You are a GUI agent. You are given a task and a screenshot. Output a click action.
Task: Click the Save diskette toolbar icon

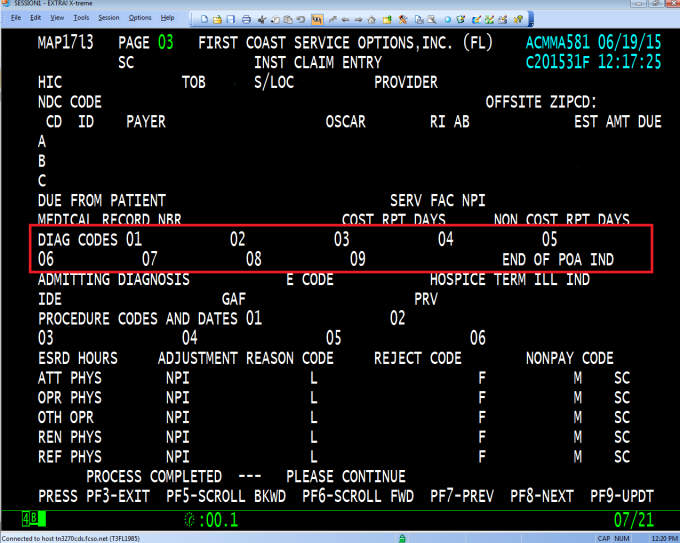click(x=231, y=18)
